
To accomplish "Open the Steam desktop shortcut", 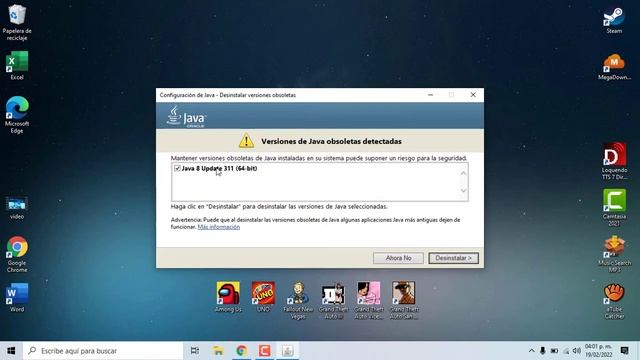I will point(614,20).
